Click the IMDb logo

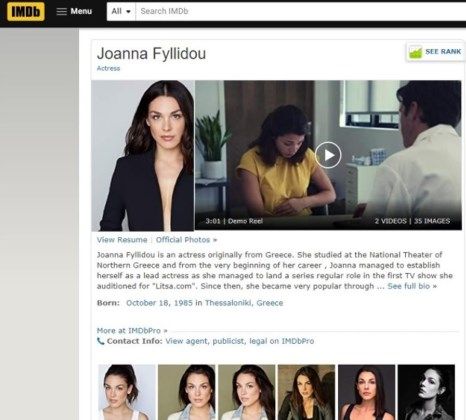click(26, 11)
